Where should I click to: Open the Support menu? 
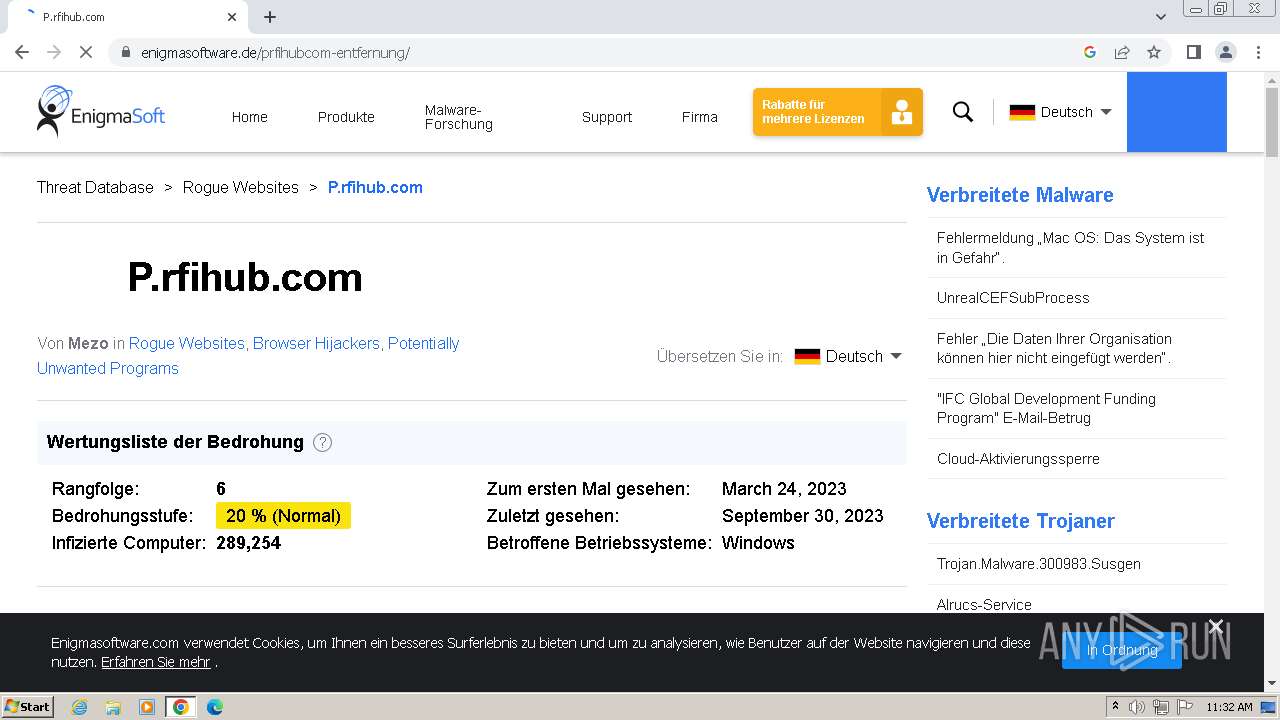pyautogui.click(x=607, y=117)
